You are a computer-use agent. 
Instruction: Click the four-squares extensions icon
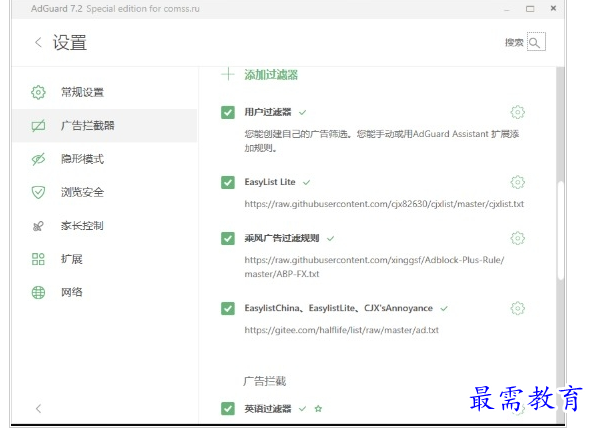38,259
